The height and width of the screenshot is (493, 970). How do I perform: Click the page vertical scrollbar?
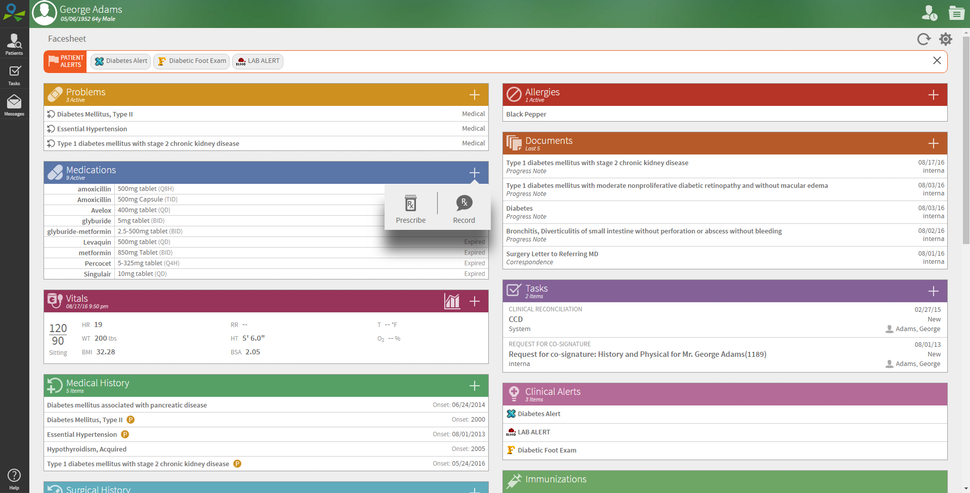964,150
